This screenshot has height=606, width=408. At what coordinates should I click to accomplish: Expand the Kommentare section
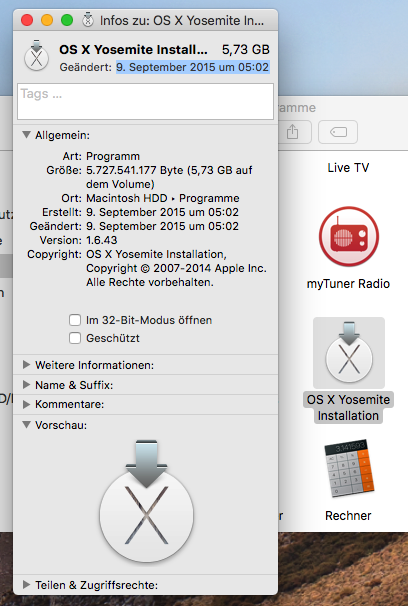coord(26,404)
